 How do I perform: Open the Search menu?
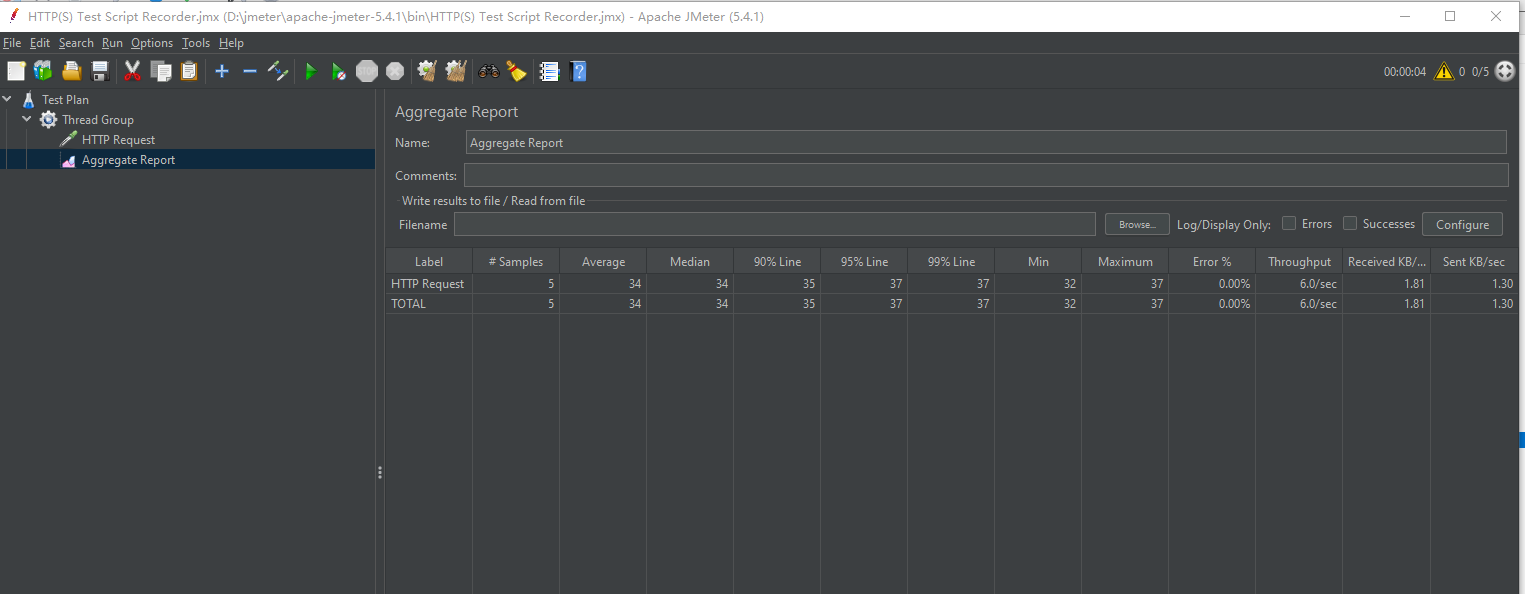pos(76,43)
